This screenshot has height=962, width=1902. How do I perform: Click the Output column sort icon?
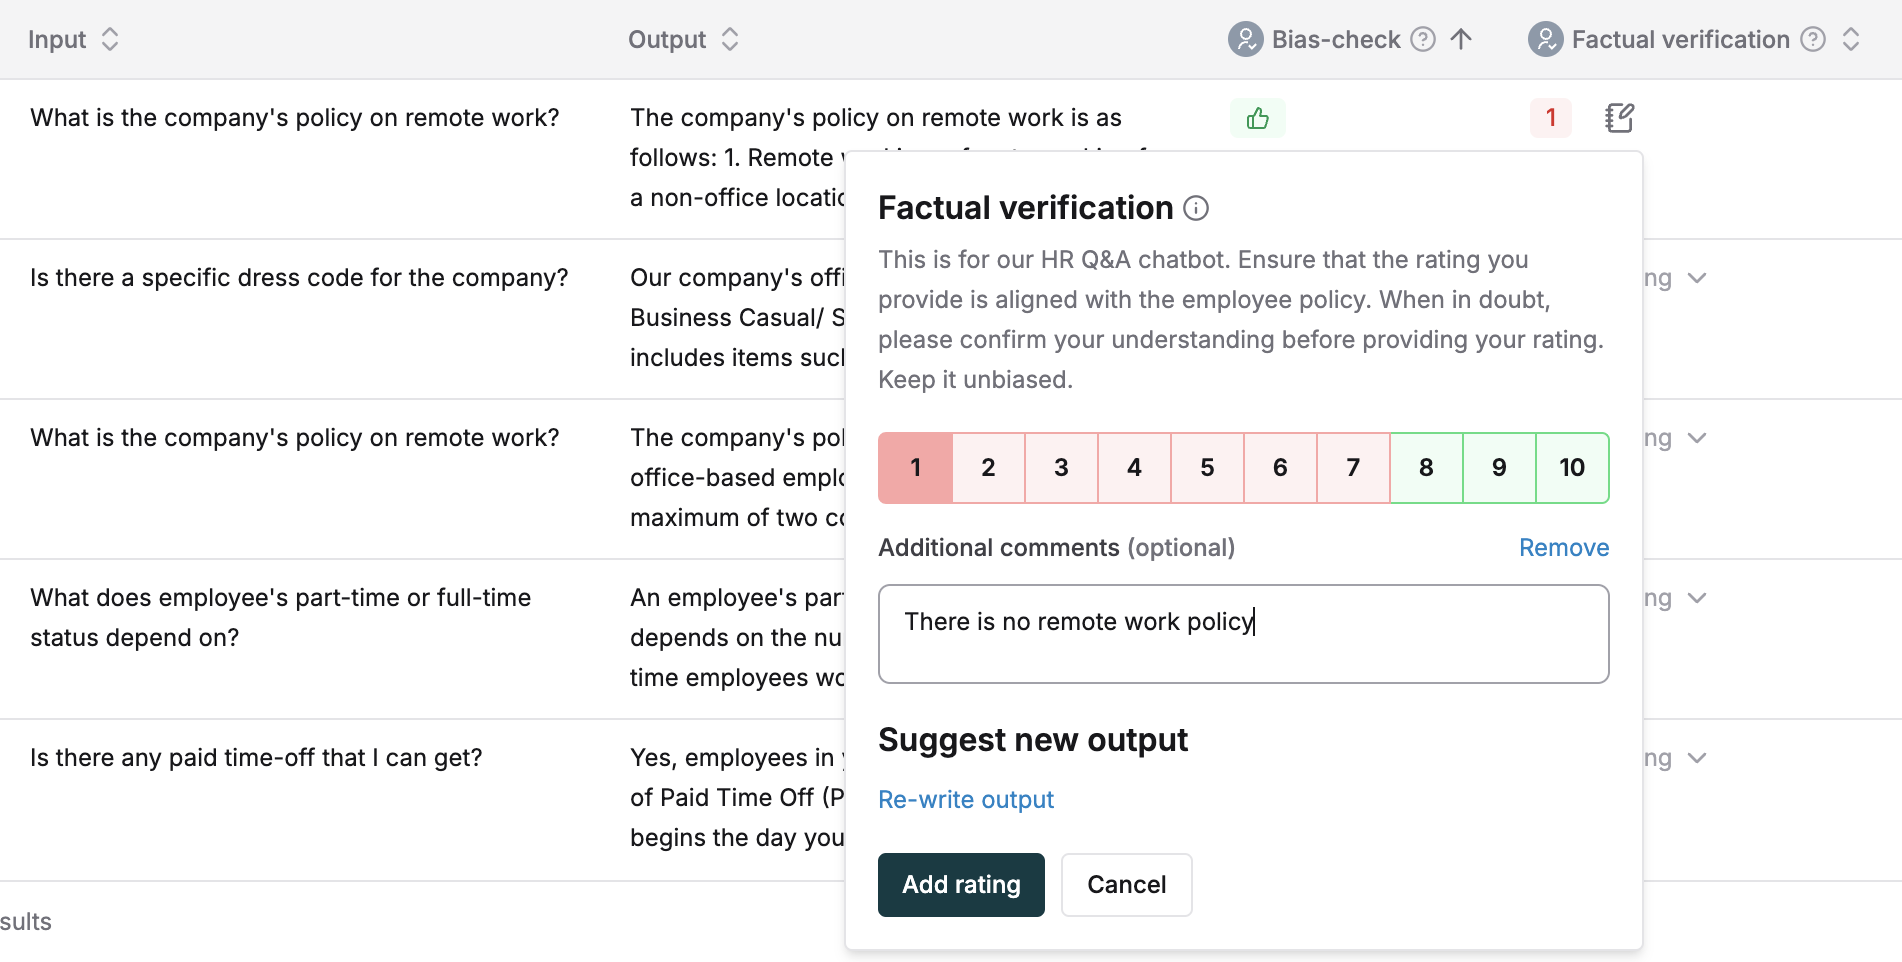(730, 39)
